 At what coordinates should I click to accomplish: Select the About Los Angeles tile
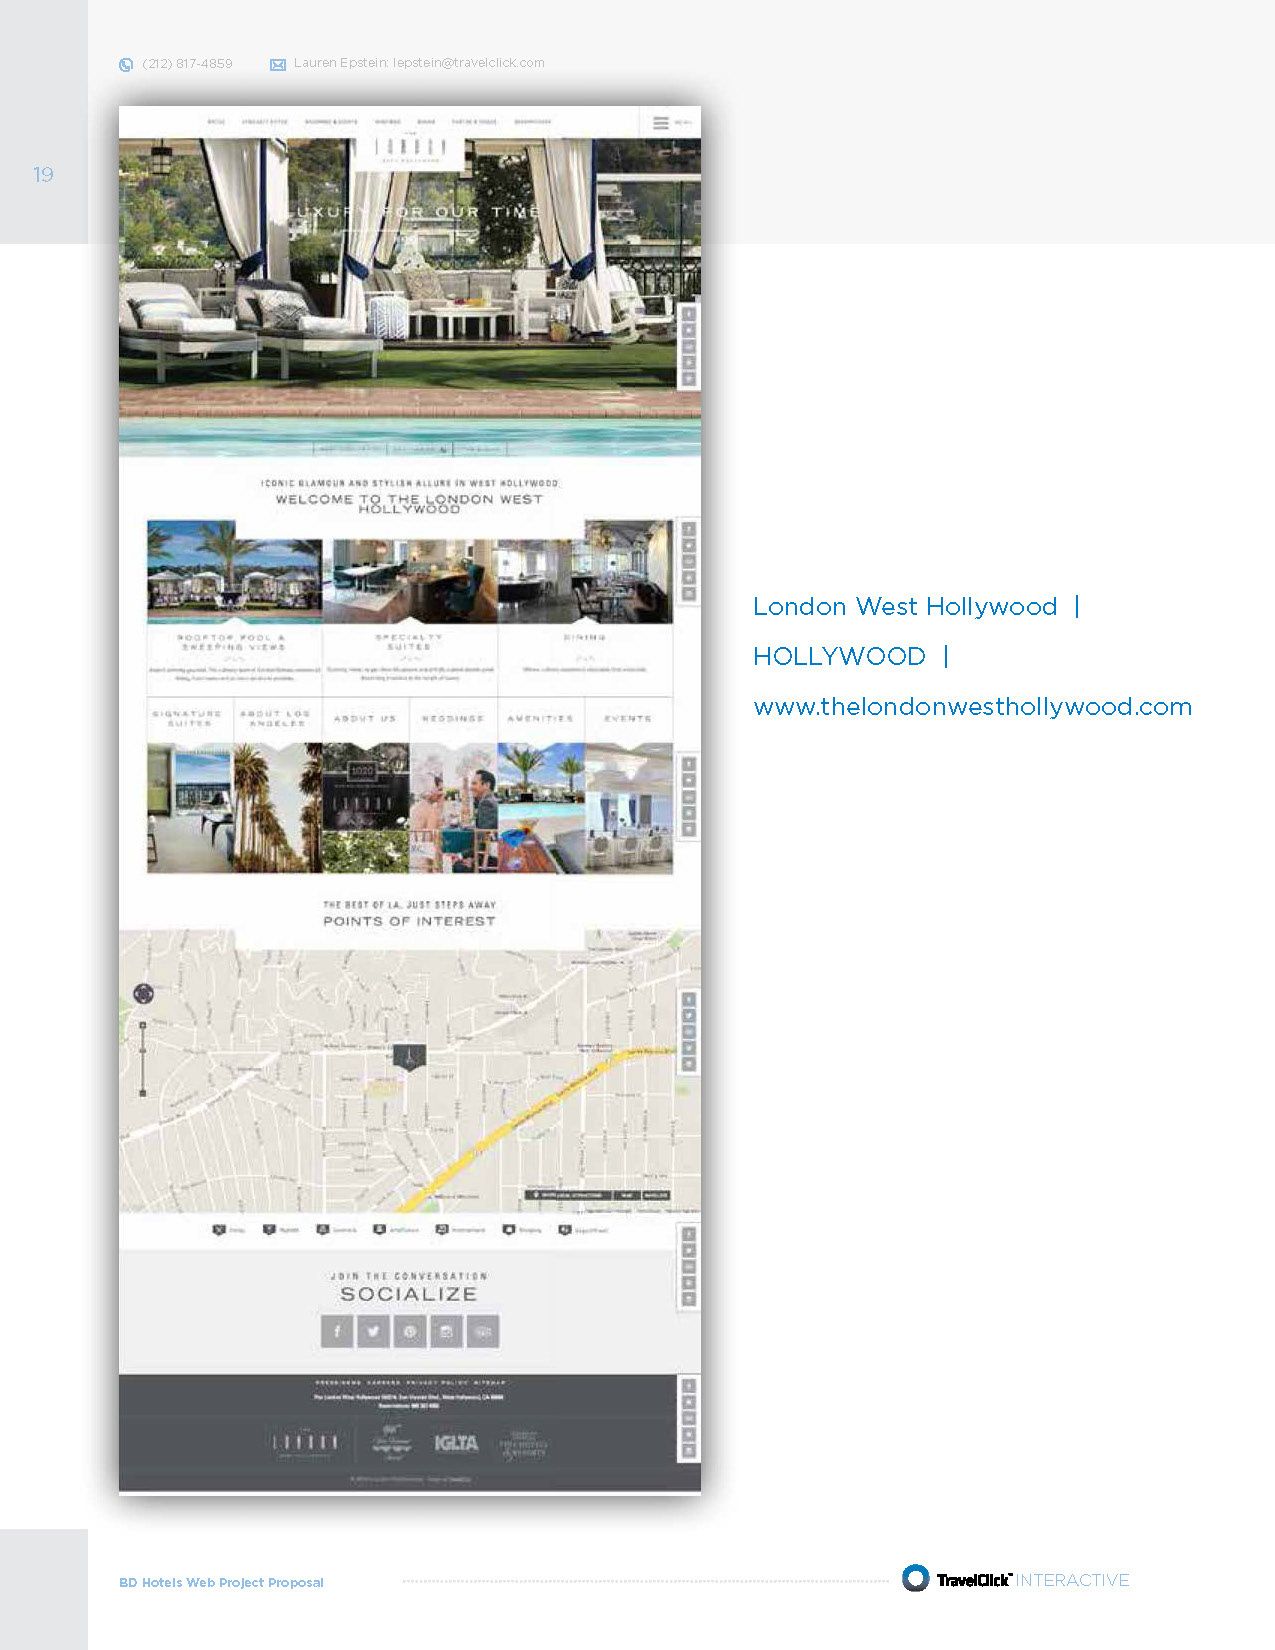[278, 785]
